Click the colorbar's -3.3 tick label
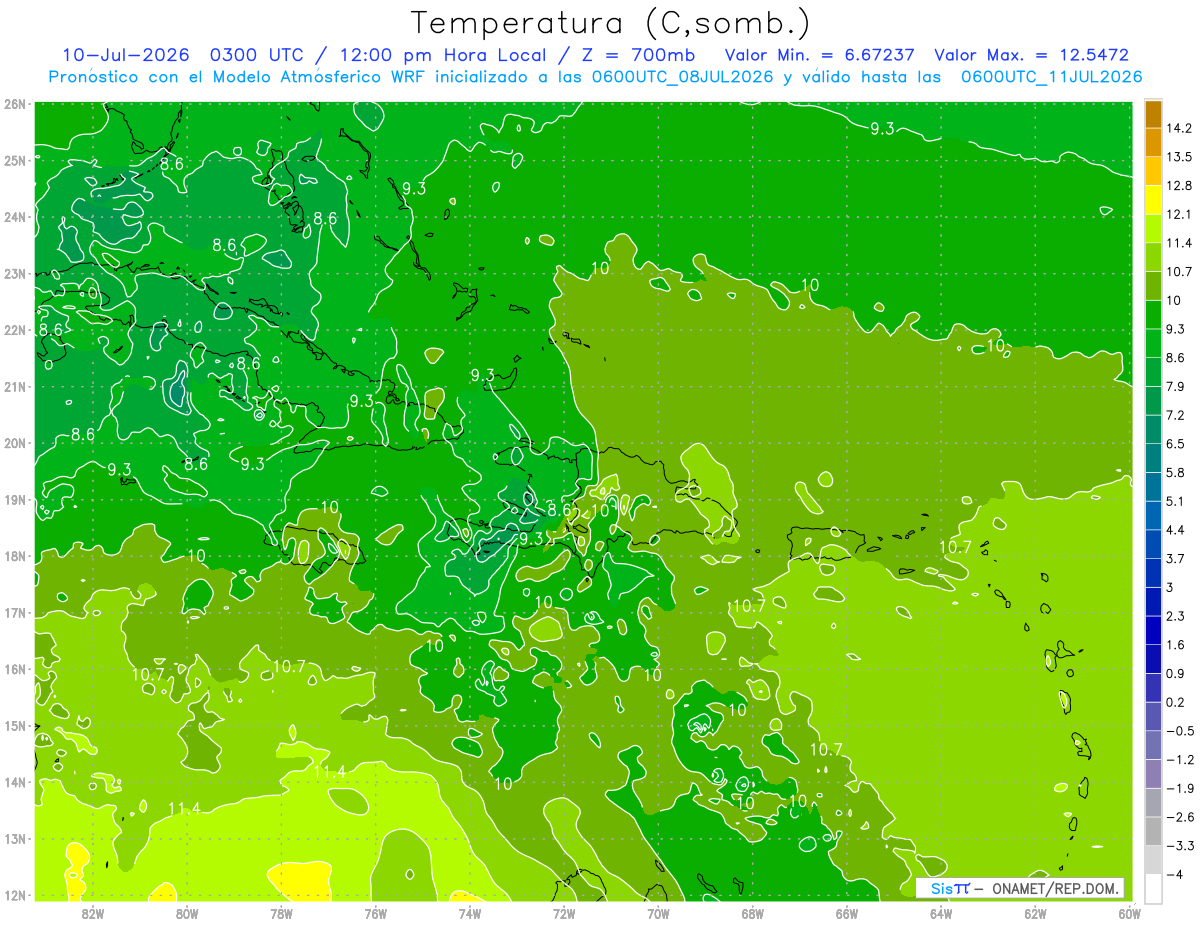This screenshot has height=927, width=1200. (x=1182, y=846)
